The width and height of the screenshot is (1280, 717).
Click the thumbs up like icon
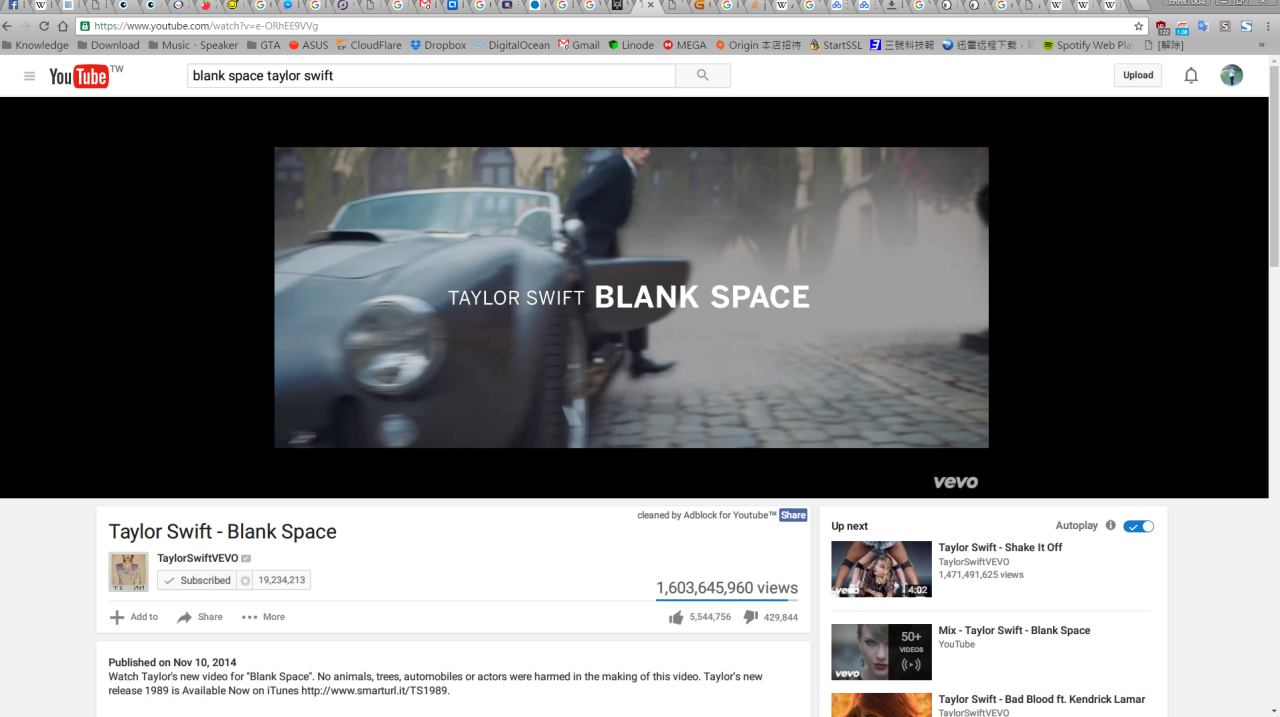pyautogui.click(x=677, y=618)
